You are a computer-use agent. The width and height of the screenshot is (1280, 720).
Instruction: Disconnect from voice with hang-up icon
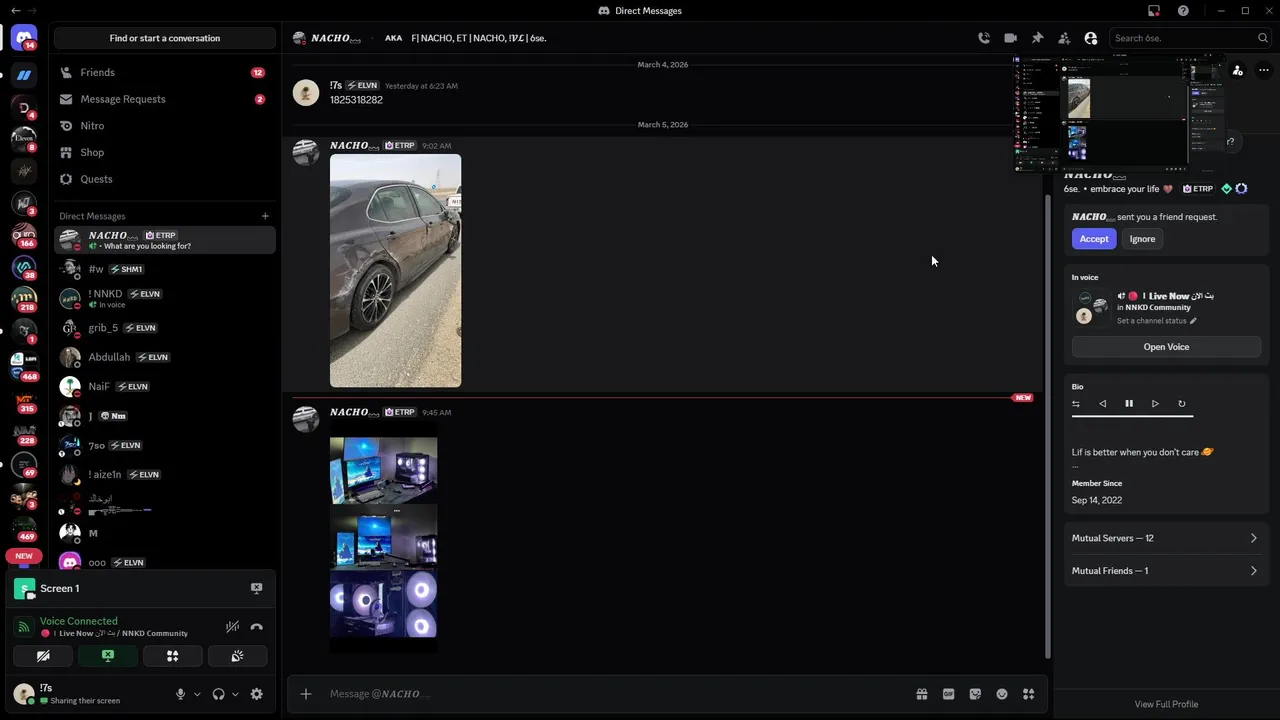point(256,627)
